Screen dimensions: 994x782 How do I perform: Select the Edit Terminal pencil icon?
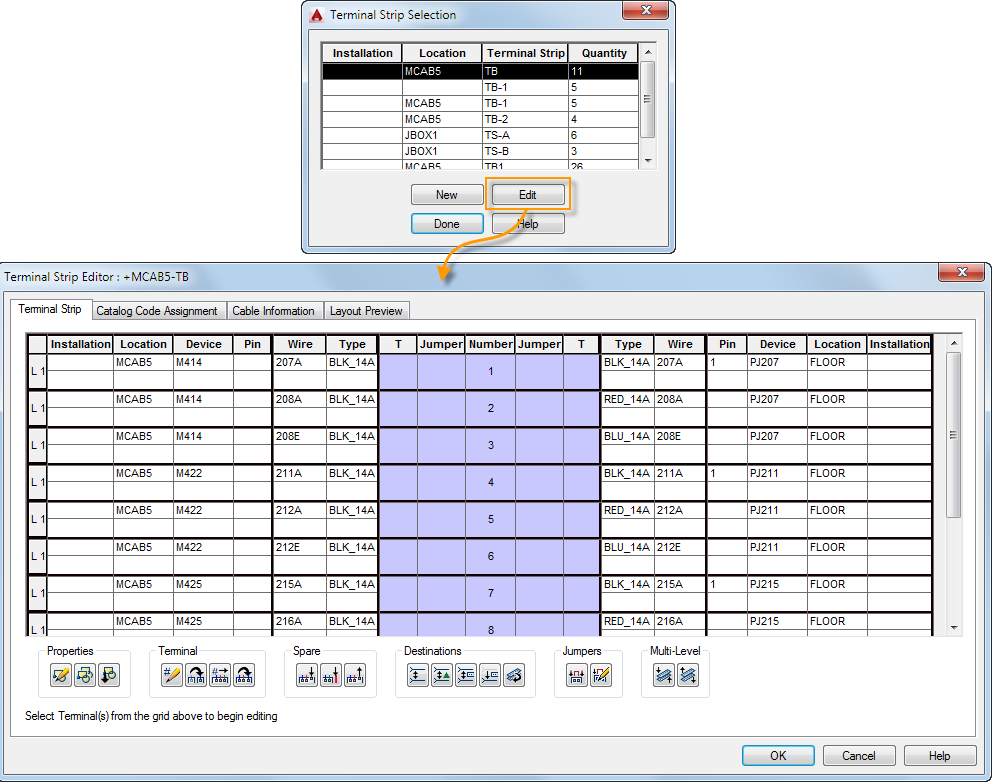tap(172, 675)
